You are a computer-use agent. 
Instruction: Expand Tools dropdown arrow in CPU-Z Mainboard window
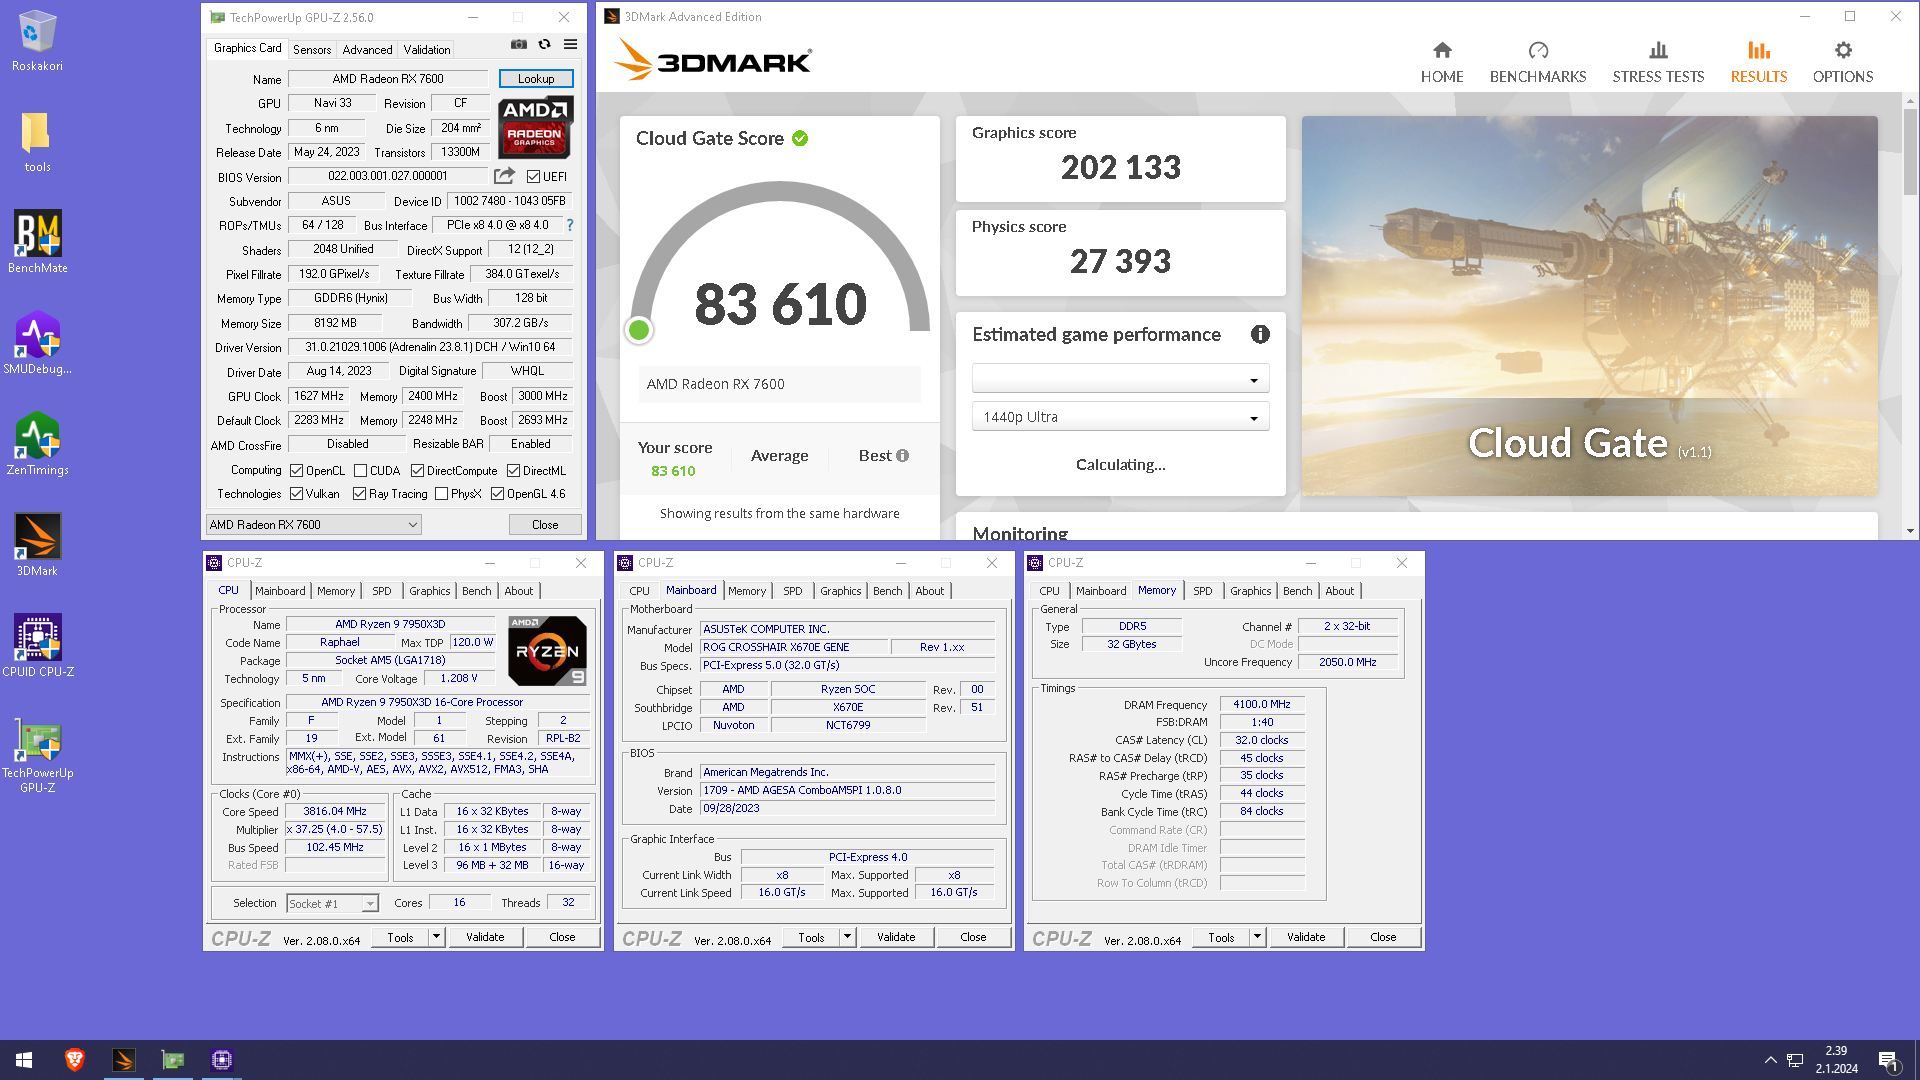[847, 937]
